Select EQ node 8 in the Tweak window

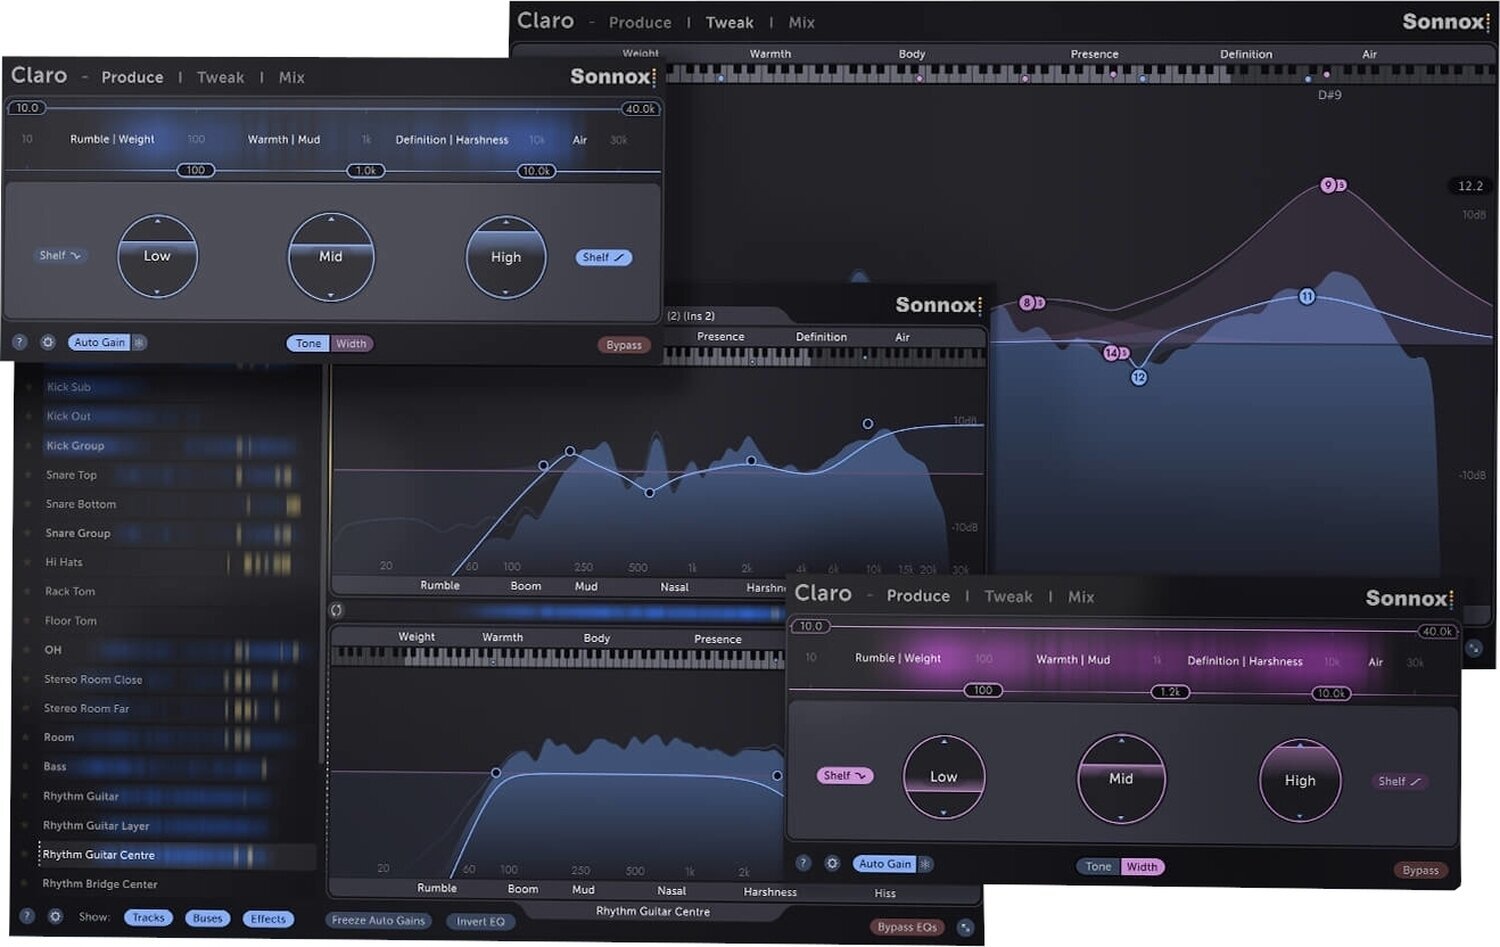click(x=1026, y=302)
